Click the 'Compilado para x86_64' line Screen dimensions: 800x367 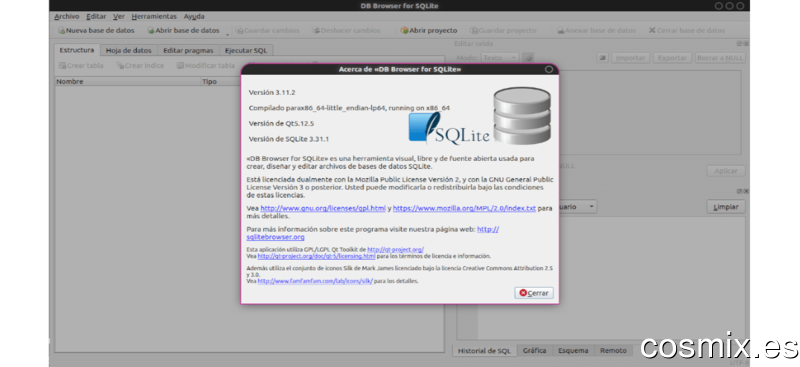click(x=349, y=108)
